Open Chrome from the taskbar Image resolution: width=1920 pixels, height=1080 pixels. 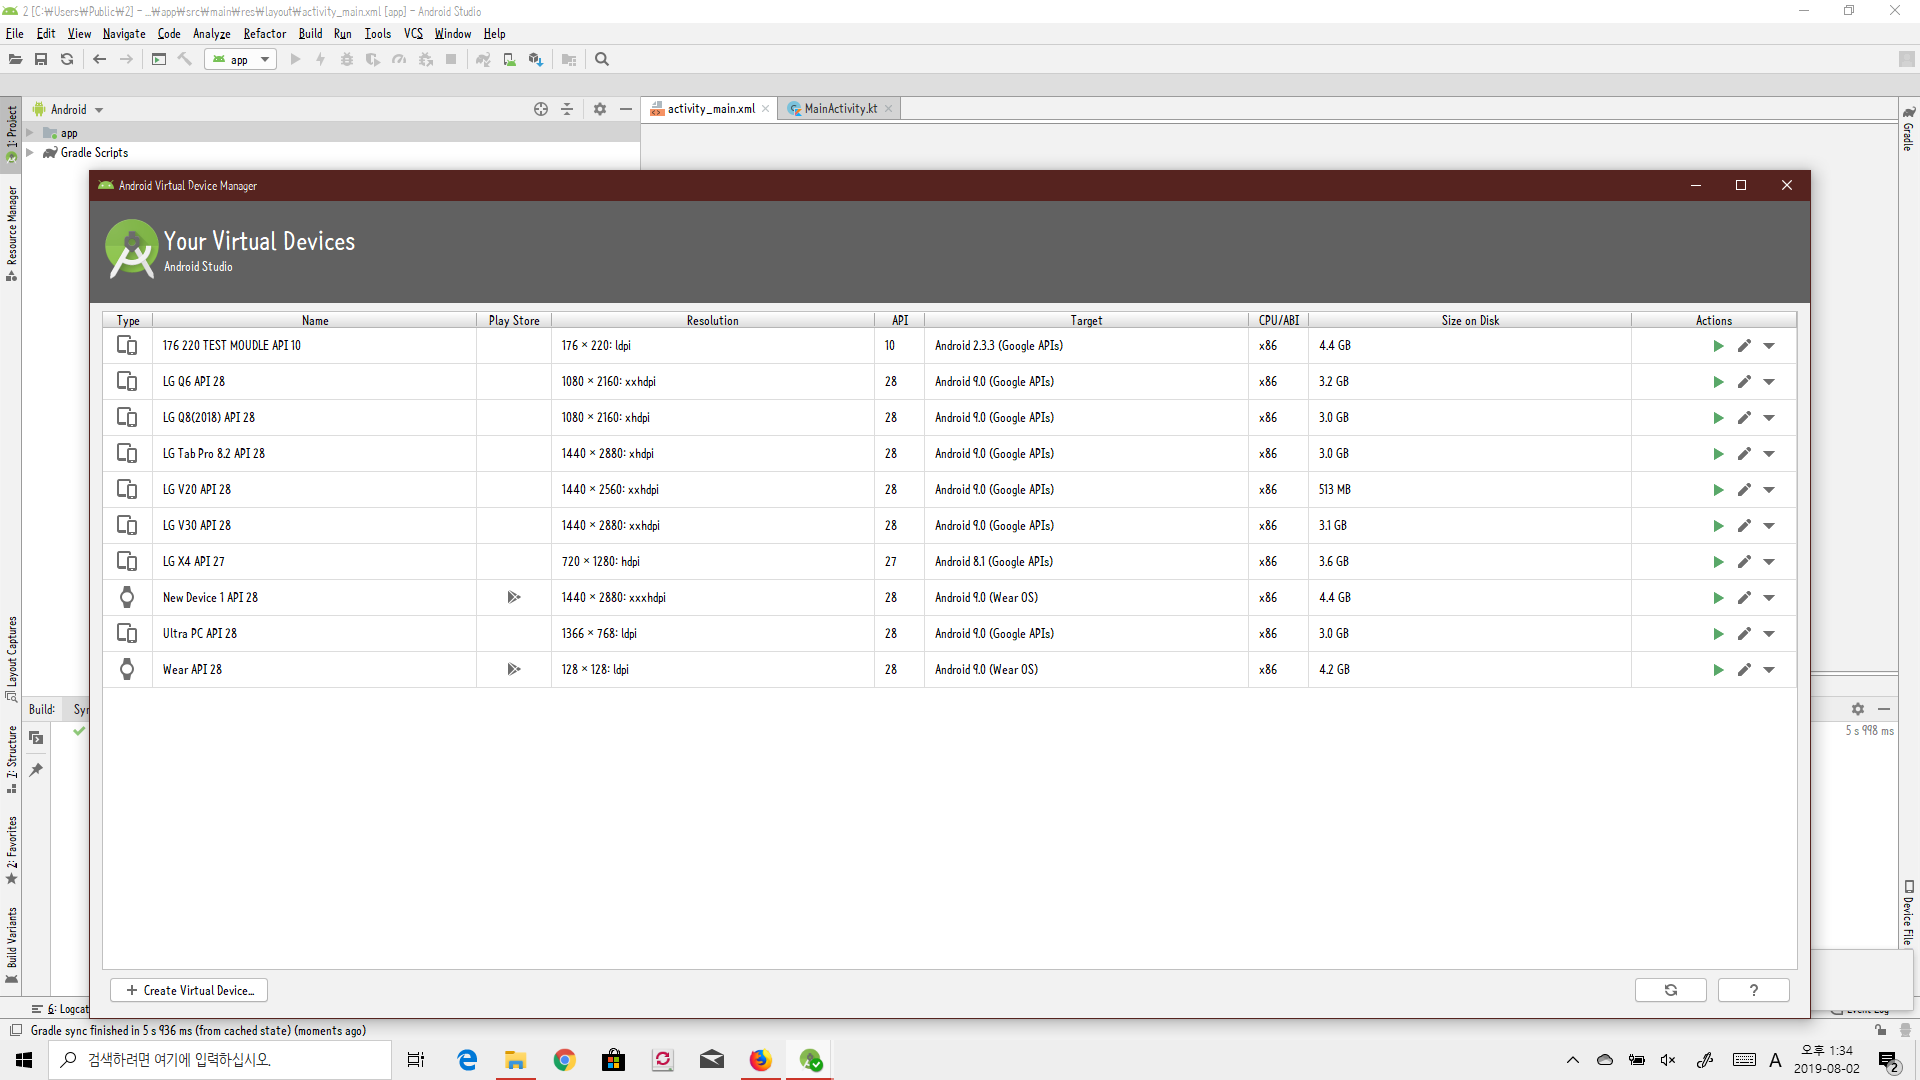coord(565,1060)
